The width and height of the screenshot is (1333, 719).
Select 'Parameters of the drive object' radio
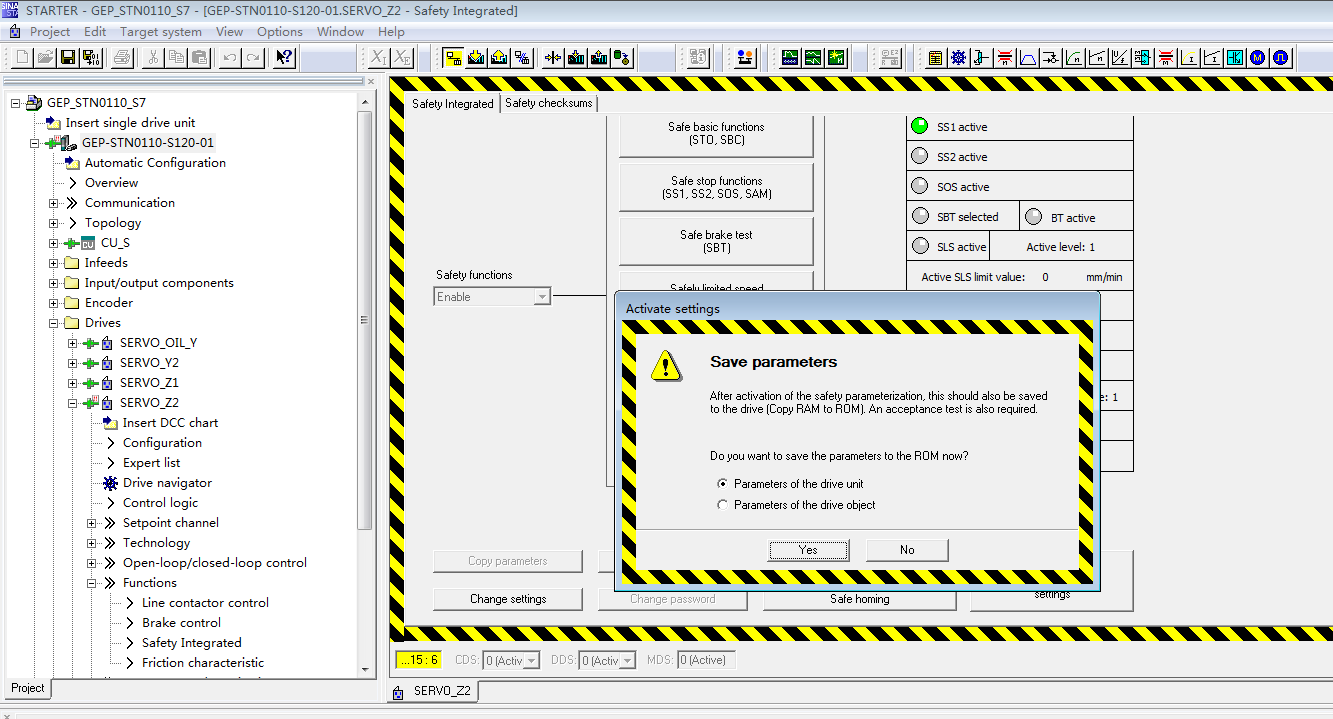(723, 505)
